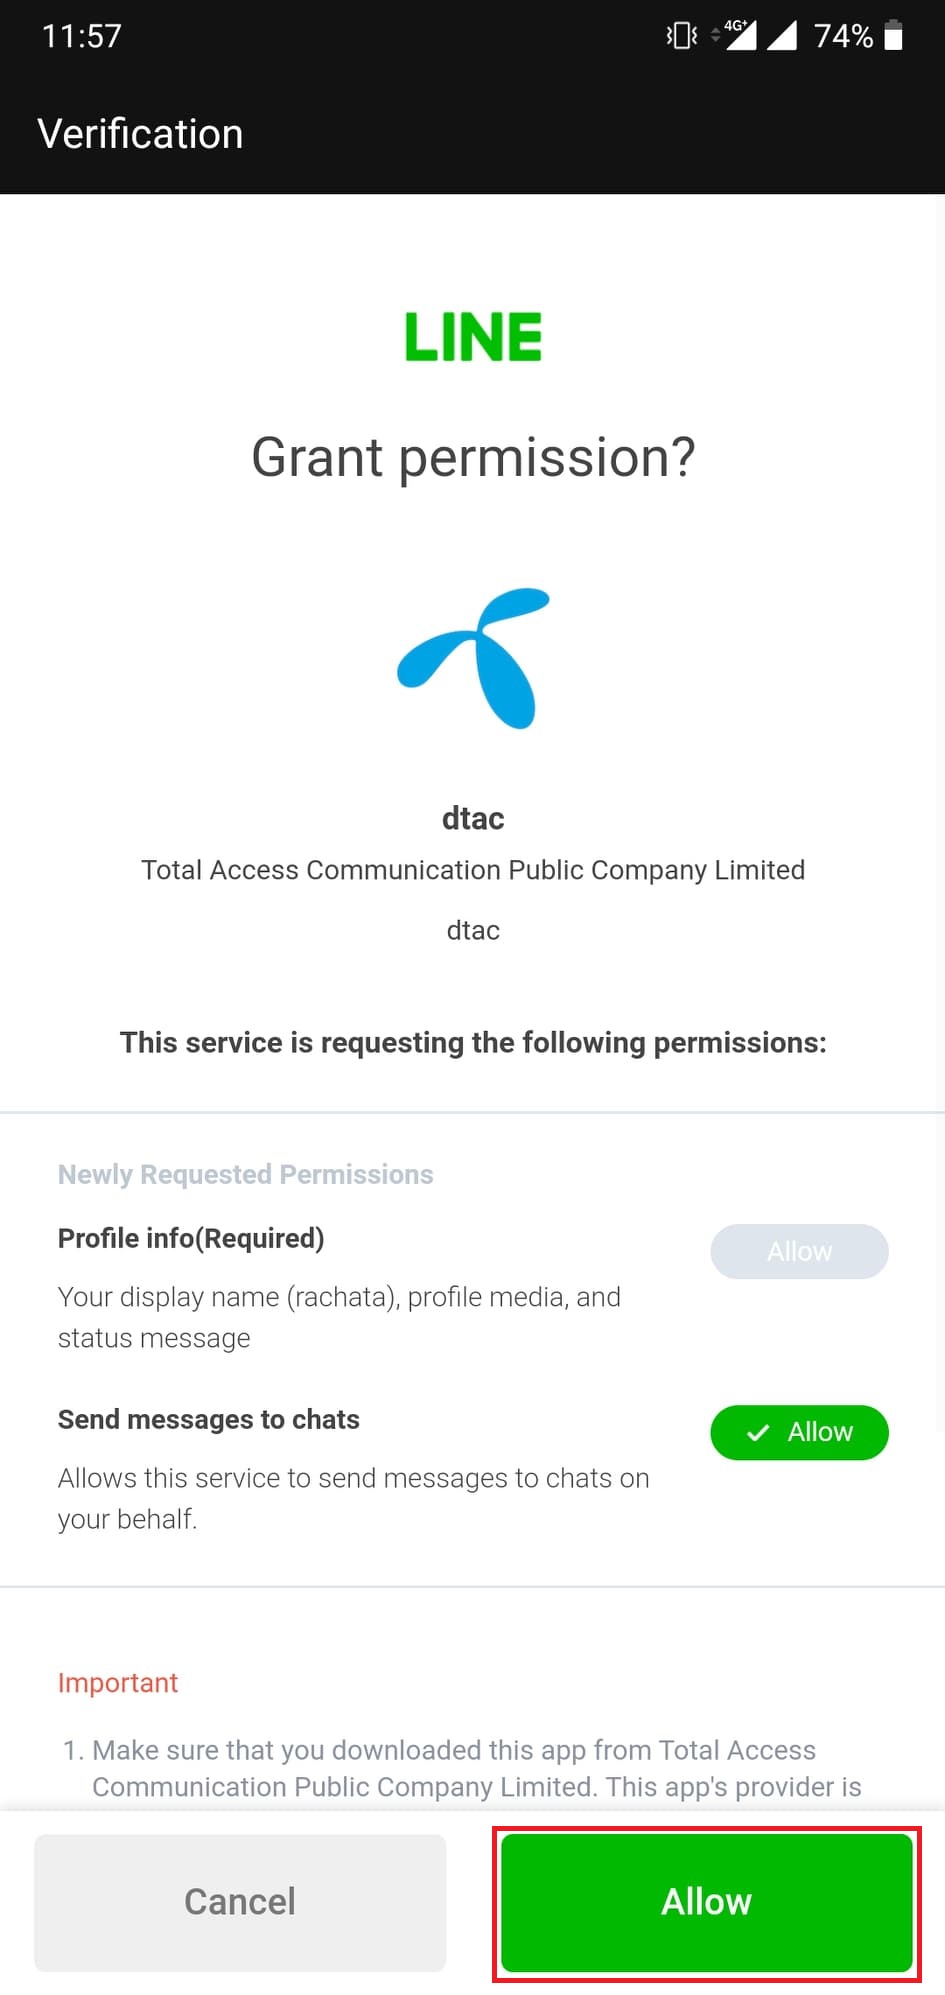Tap the 11:57 clock in status bar

(x=82, y=36)
